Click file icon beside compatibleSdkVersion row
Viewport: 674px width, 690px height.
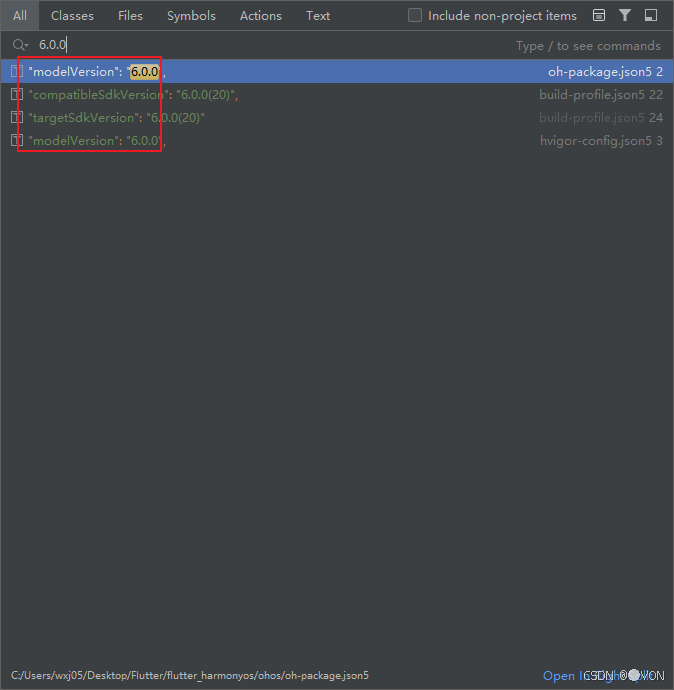[17, 94]
